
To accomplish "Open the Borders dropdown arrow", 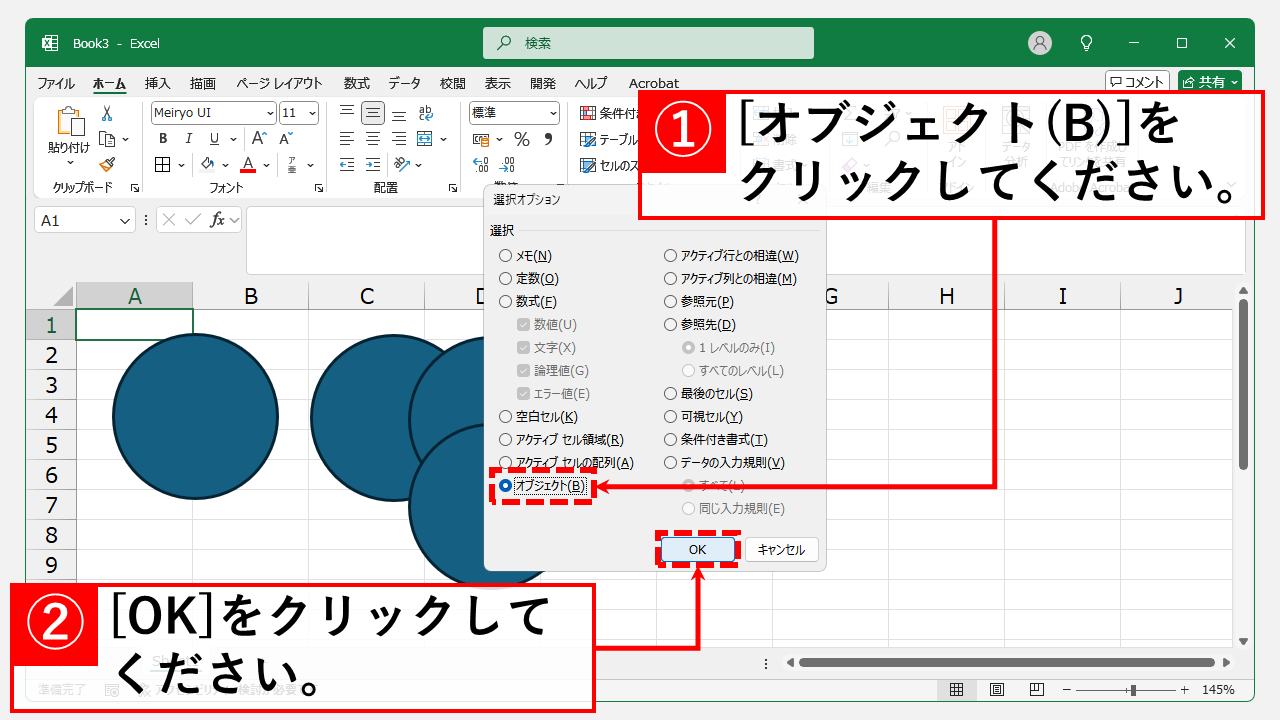I will [181, 164].
